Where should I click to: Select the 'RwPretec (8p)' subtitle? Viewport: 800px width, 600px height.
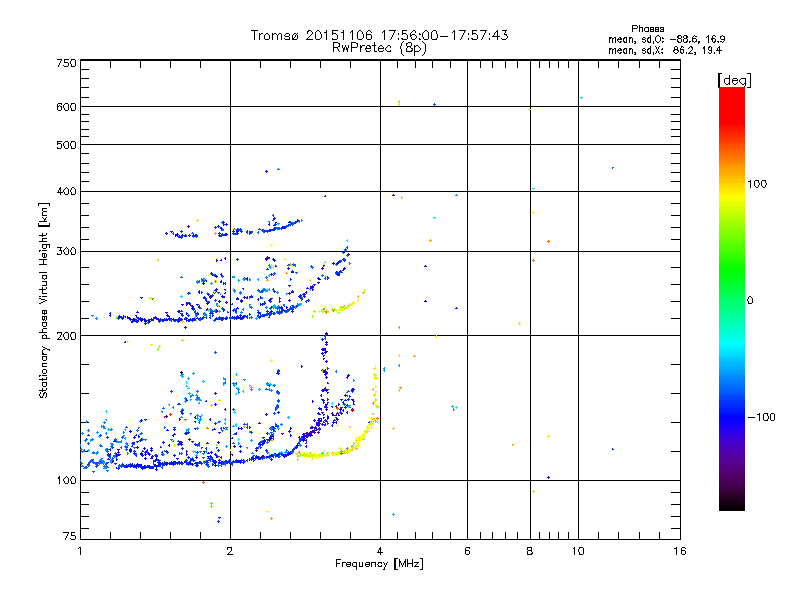(379, 48)
